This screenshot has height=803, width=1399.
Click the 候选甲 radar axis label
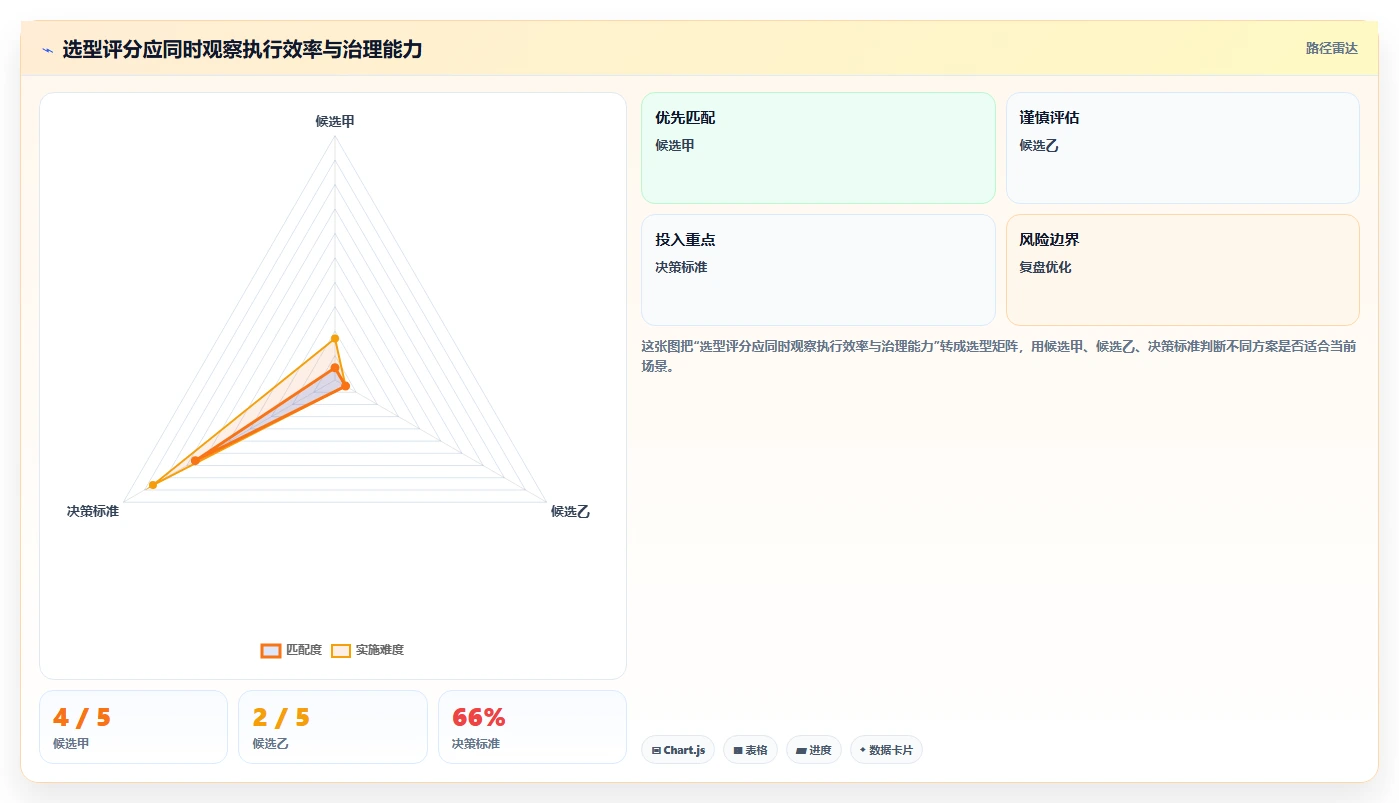click(335, 121)
